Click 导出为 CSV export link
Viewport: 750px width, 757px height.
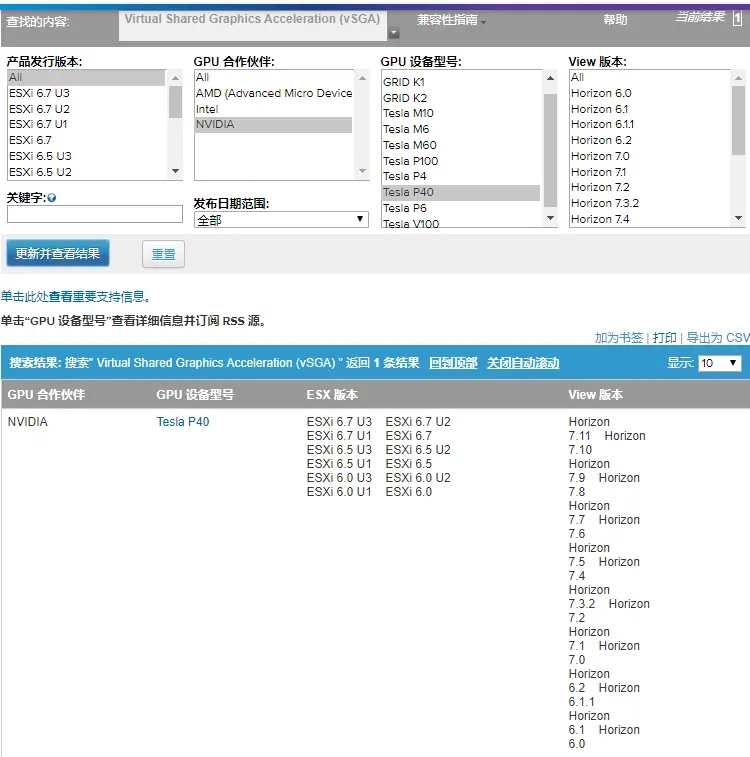[718, 337]
